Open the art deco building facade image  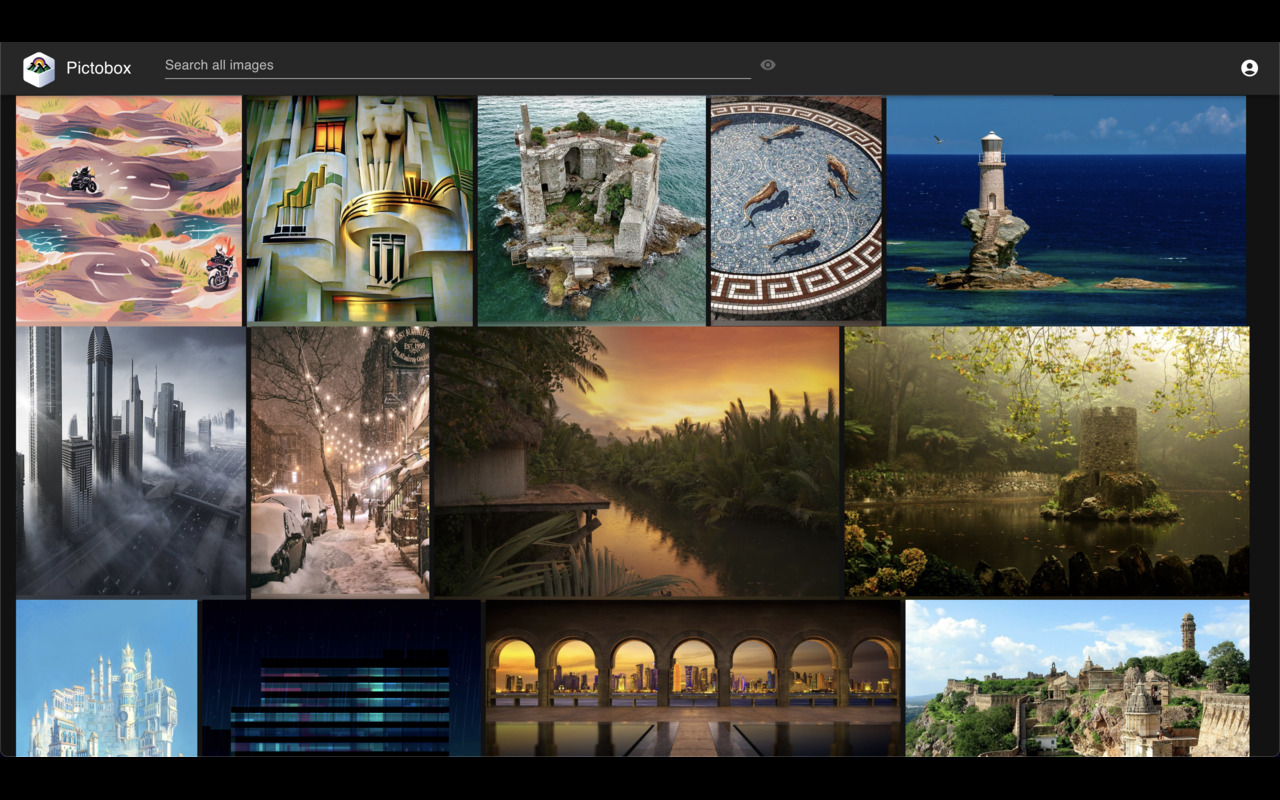(x=360, y=210)
